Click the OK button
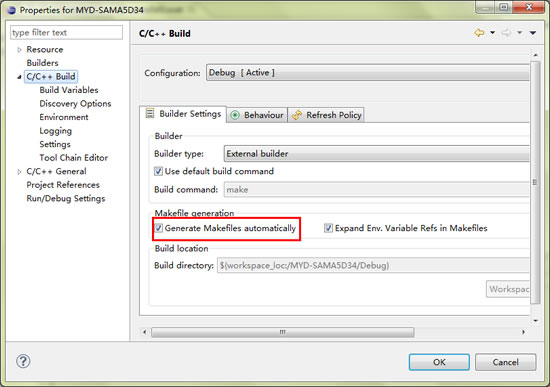 click(439, 362)
